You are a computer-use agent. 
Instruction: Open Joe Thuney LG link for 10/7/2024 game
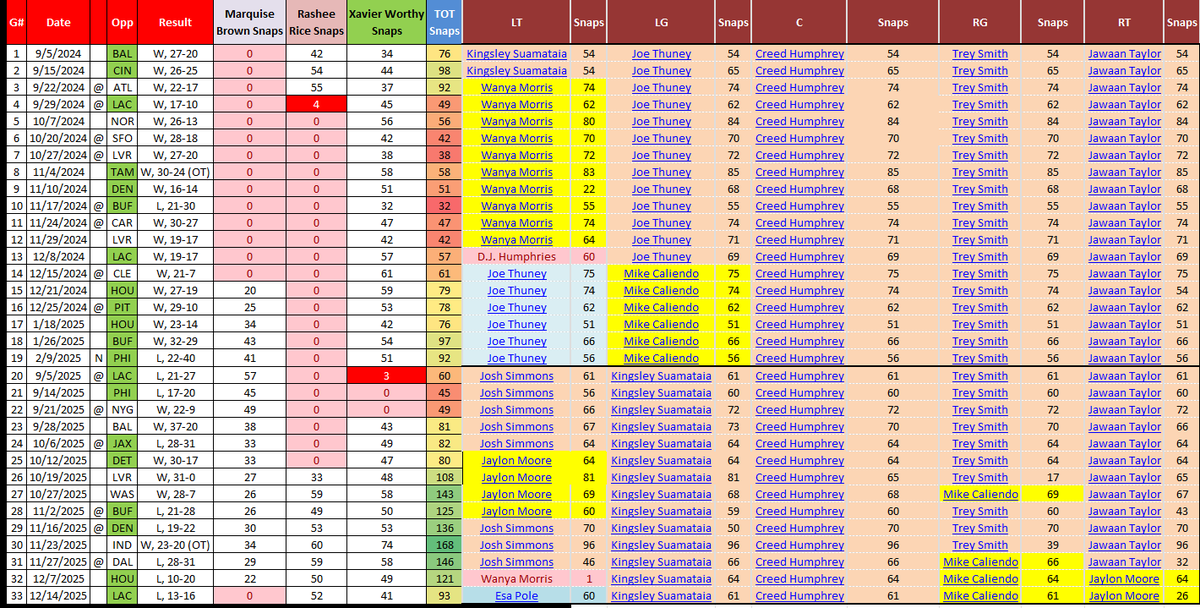[661, 122]
